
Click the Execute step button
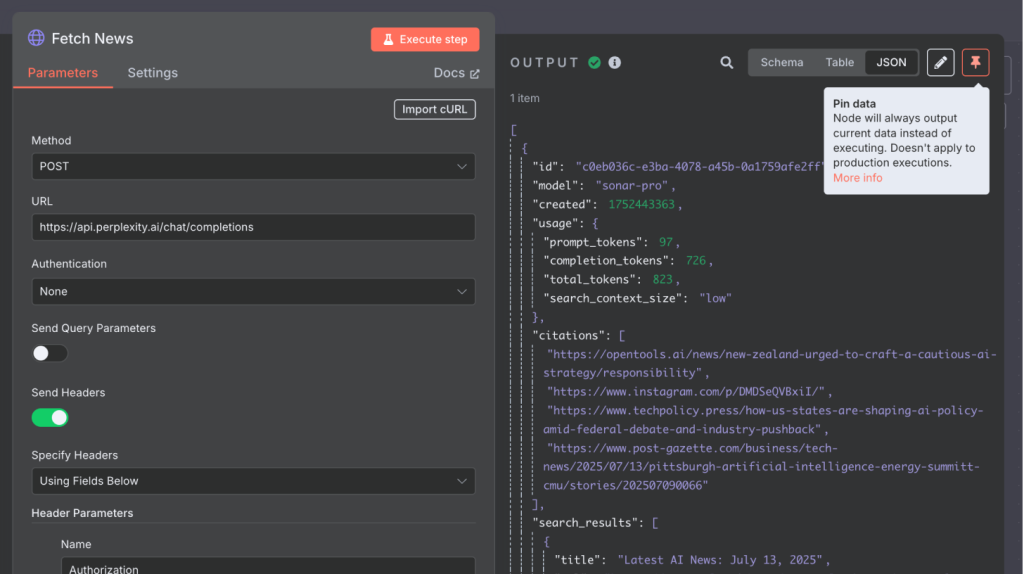(x=425, y=39)
